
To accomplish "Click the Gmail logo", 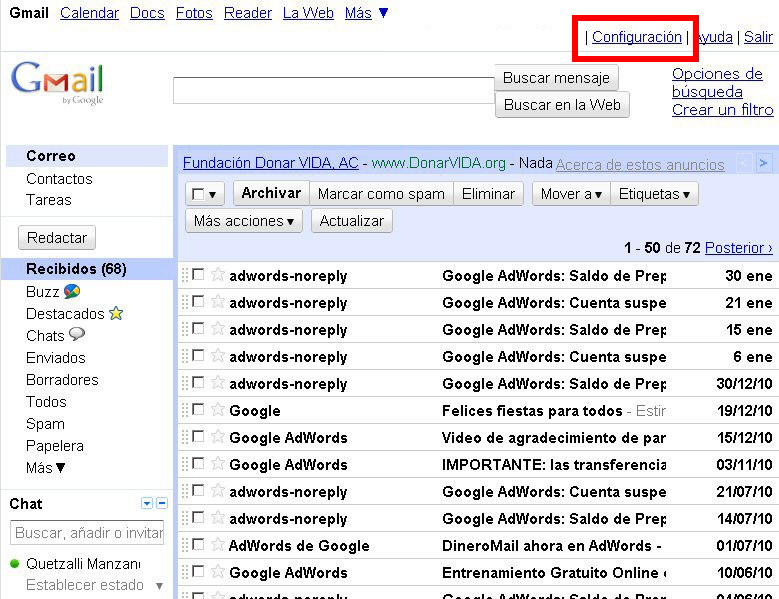I will tap(57, 82).
